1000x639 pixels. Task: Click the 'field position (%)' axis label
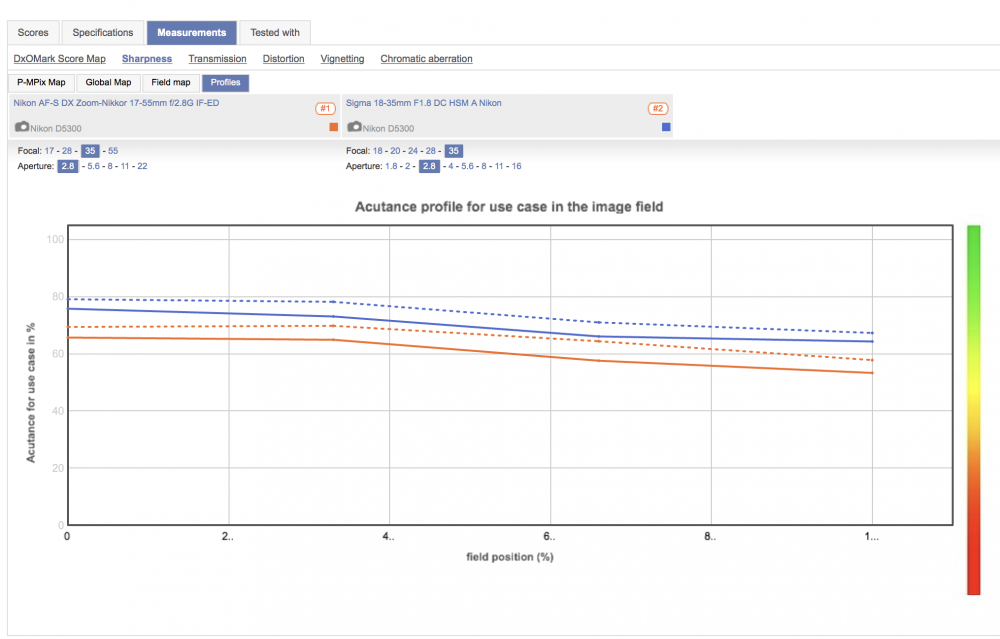[510, 557]
